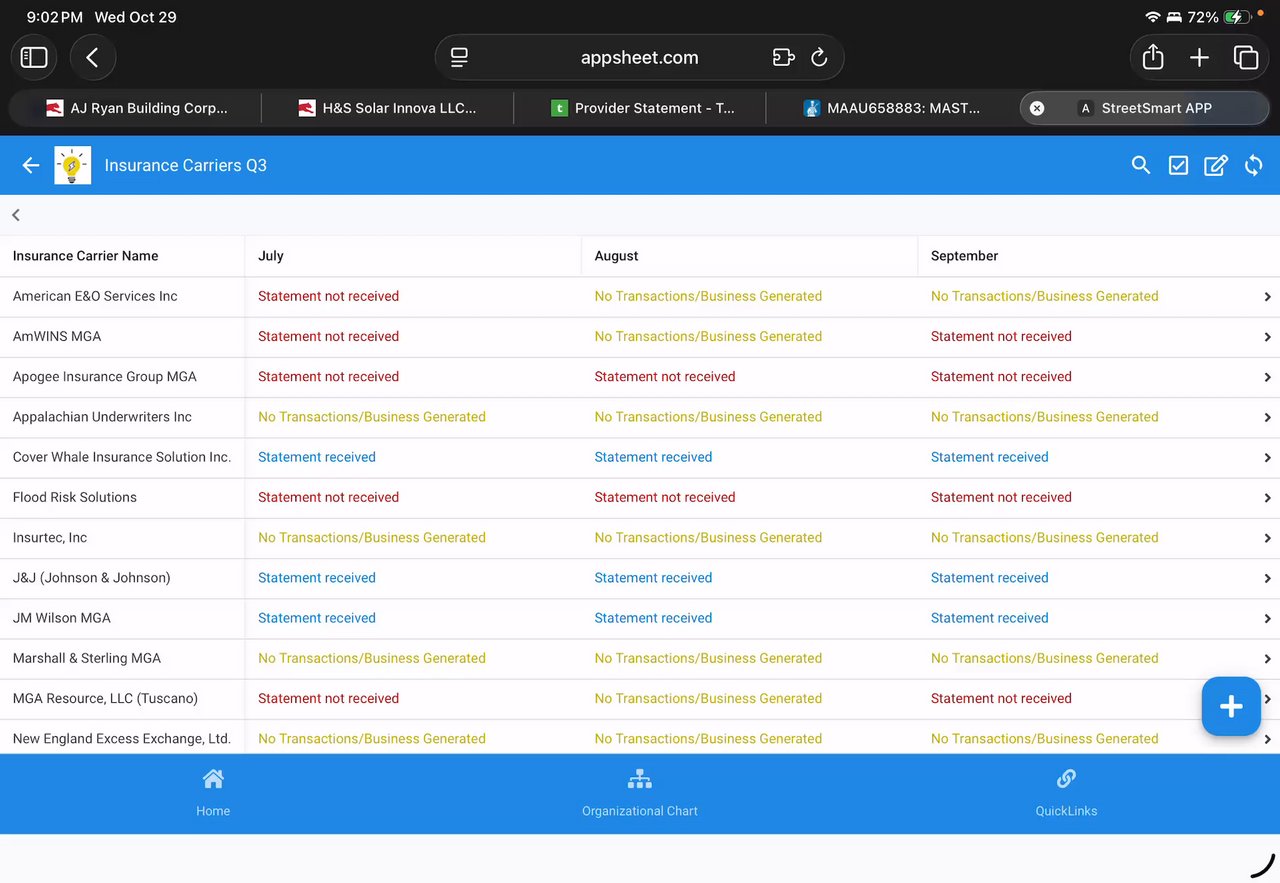The image size is (1280, 883).
Task: Sync the app with the refresh icon
Action: [x=1253, y=165]
